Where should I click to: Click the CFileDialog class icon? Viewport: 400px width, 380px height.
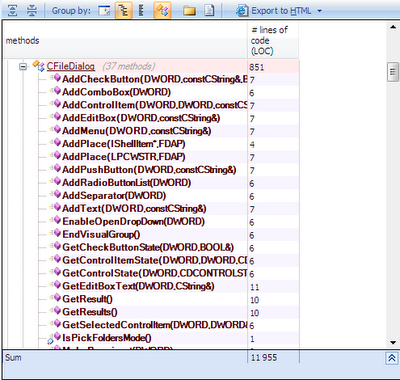[38, 66]
